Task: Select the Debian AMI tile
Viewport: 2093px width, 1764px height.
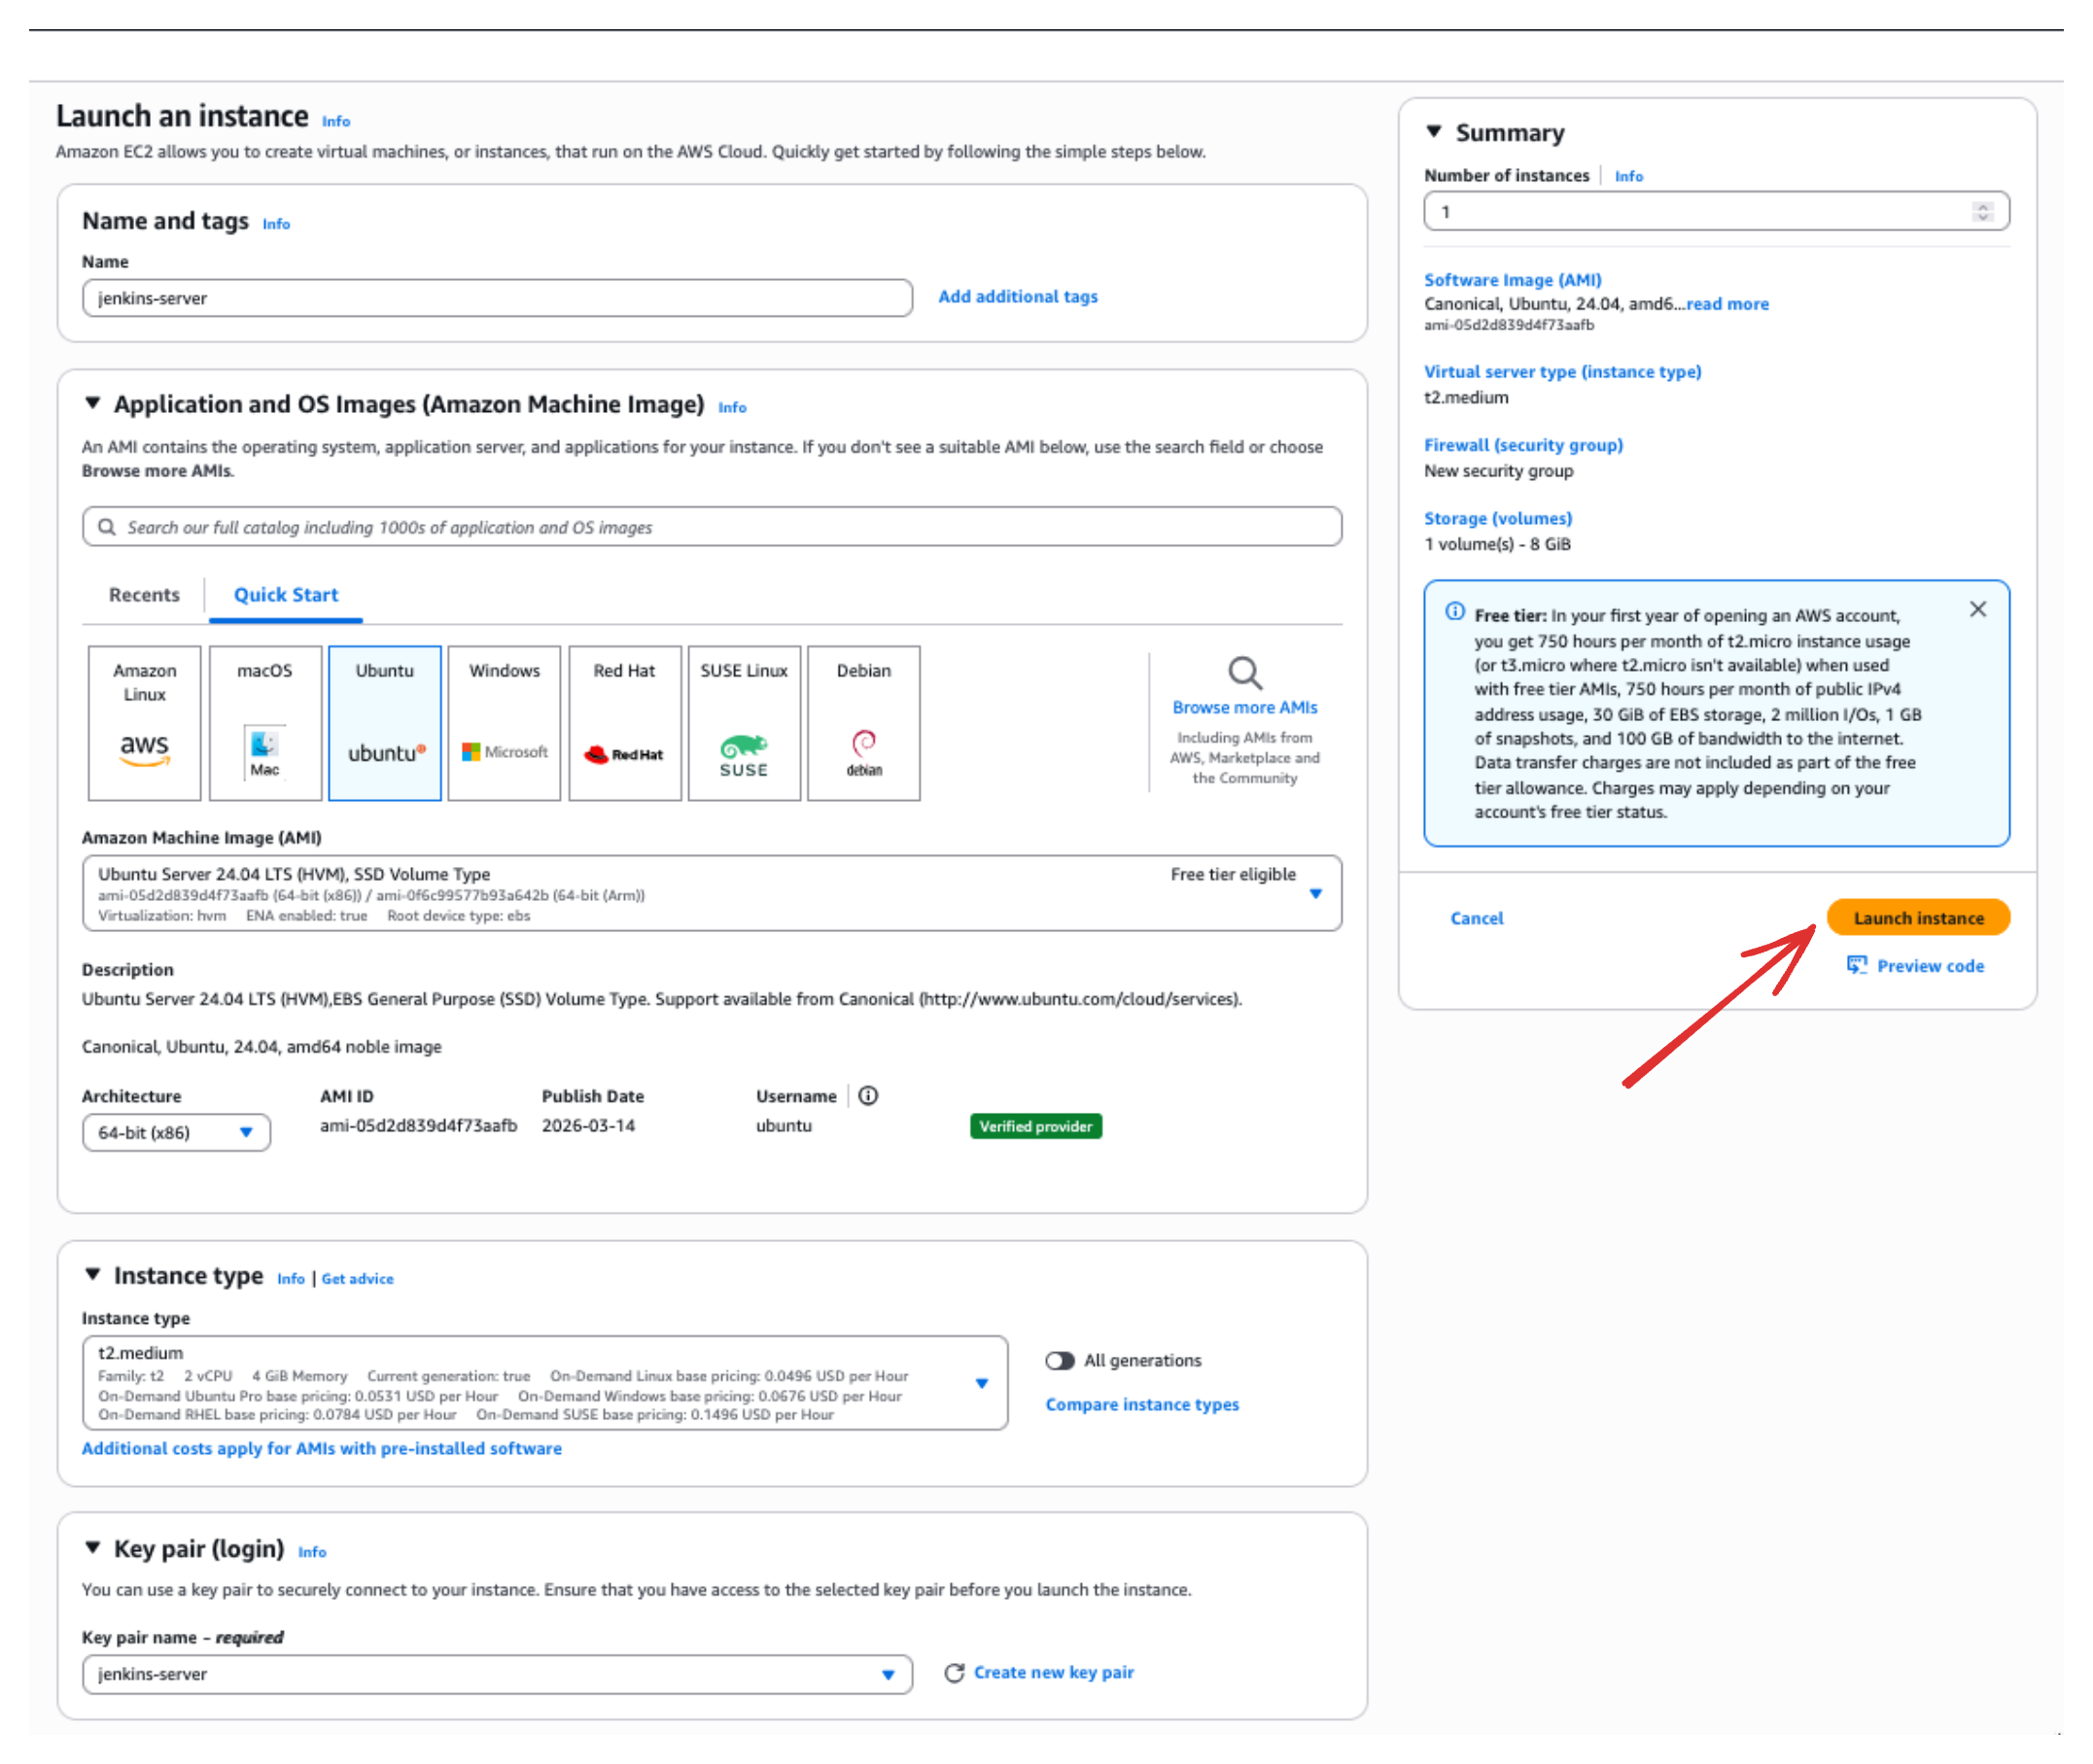Action: pyautogui.click(x=865, y=724)
